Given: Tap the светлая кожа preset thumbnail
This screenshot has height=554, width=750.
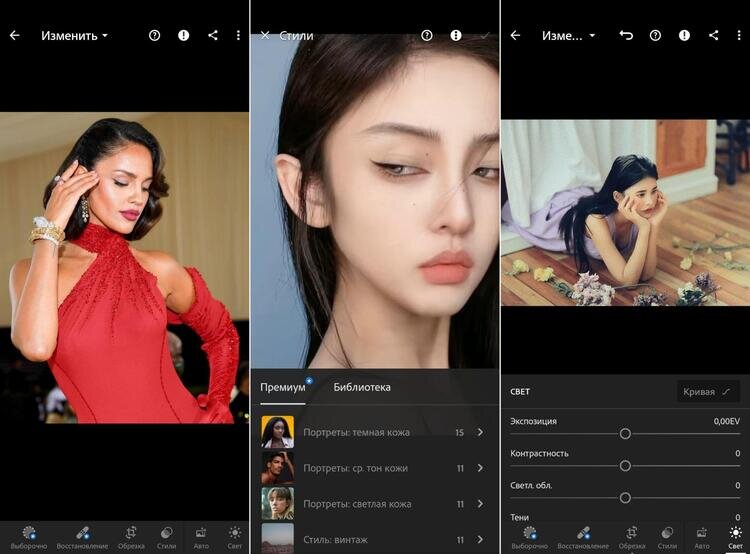Looking at the screenshot, I should (x=278, y=504).
